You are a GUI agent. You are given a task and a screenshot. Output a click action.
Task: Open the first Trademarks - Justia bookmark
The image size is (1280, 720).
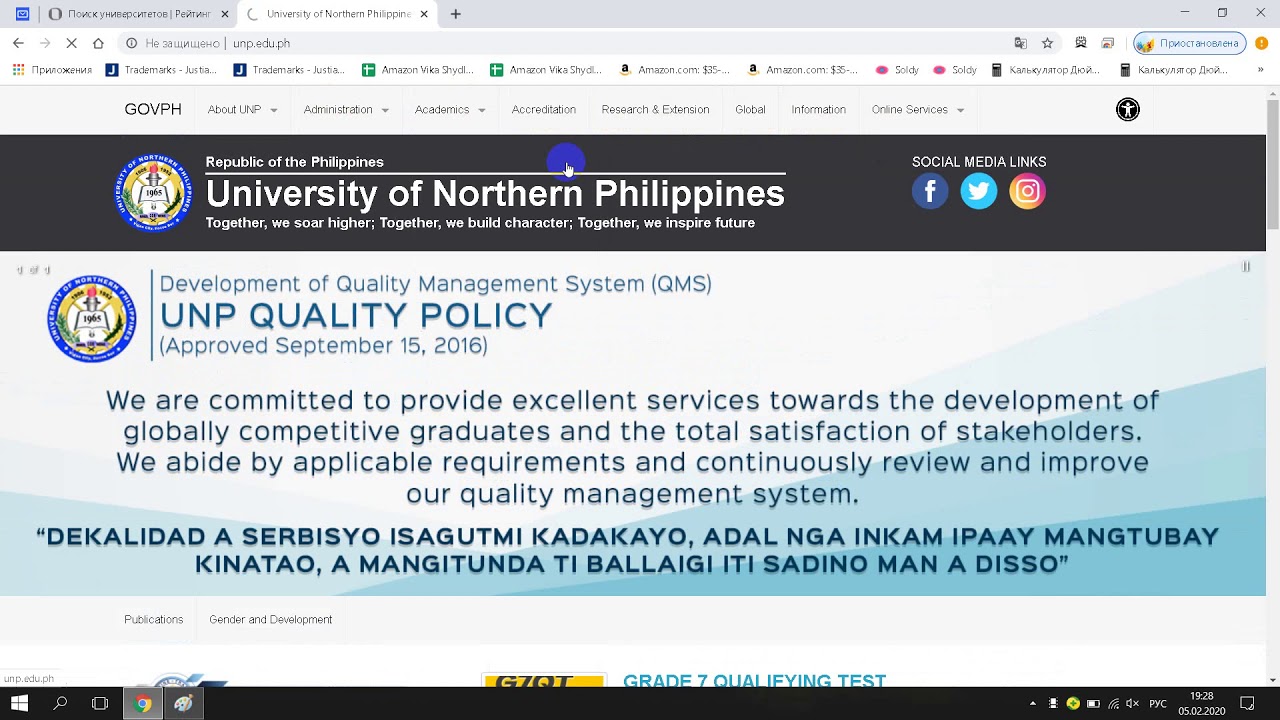161,70
